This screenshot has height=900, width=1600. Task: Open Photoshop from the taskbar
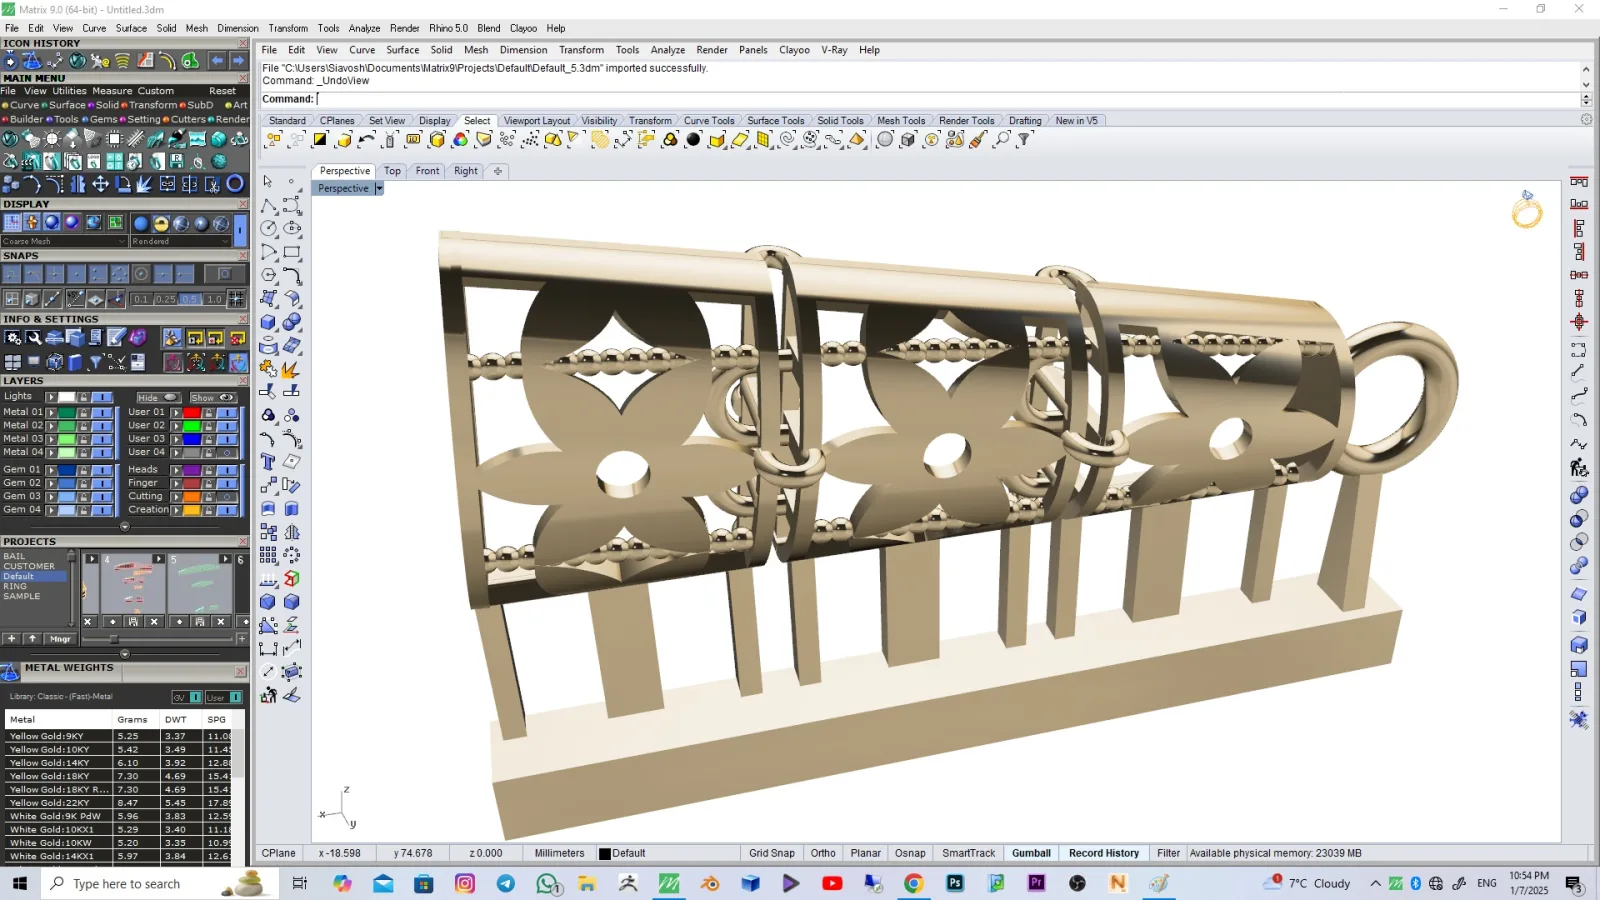955,883
